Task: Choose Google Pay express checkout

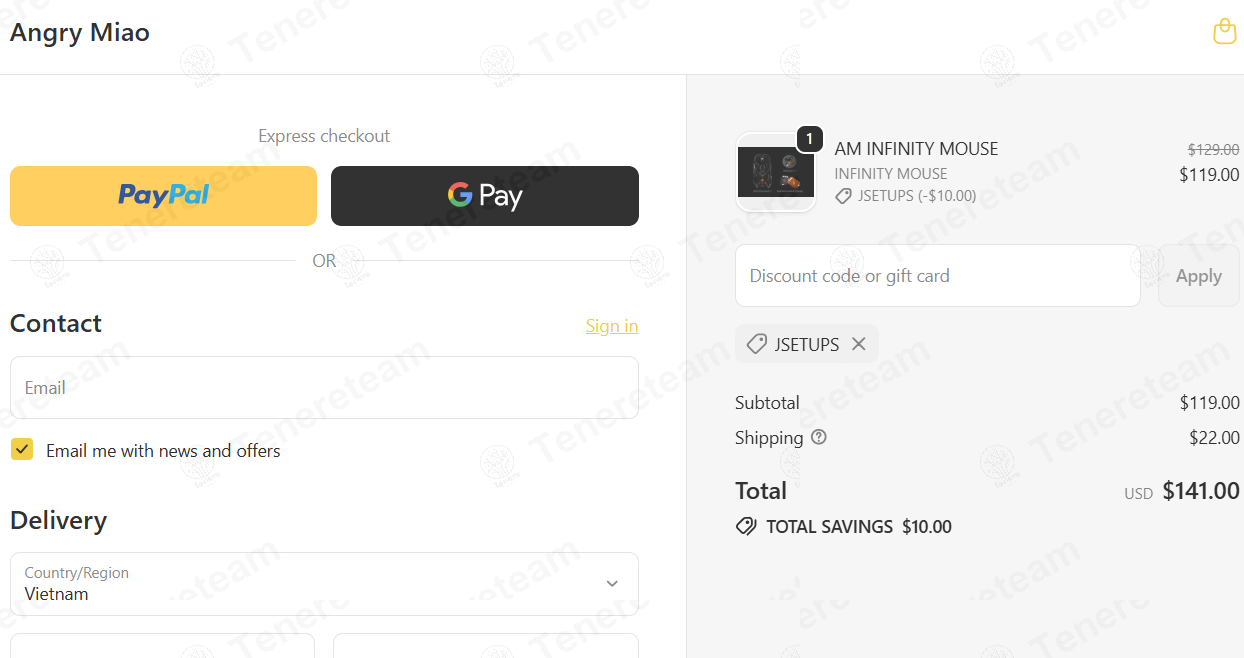Action: (484, 195)
